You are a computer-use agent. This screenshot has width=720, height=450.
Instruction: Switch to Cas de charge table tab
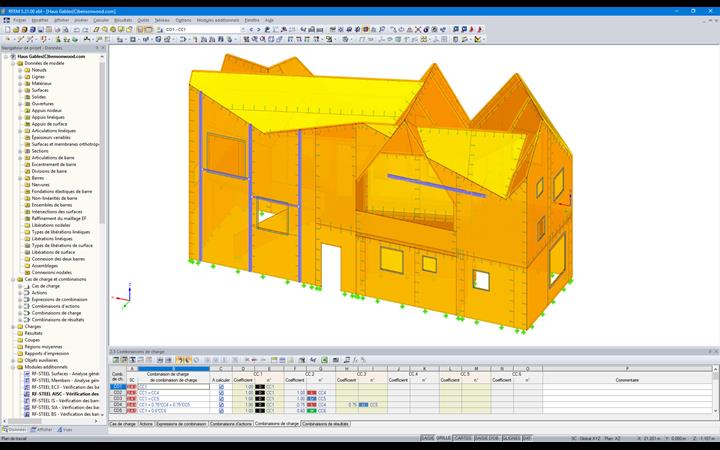point(123,424)
